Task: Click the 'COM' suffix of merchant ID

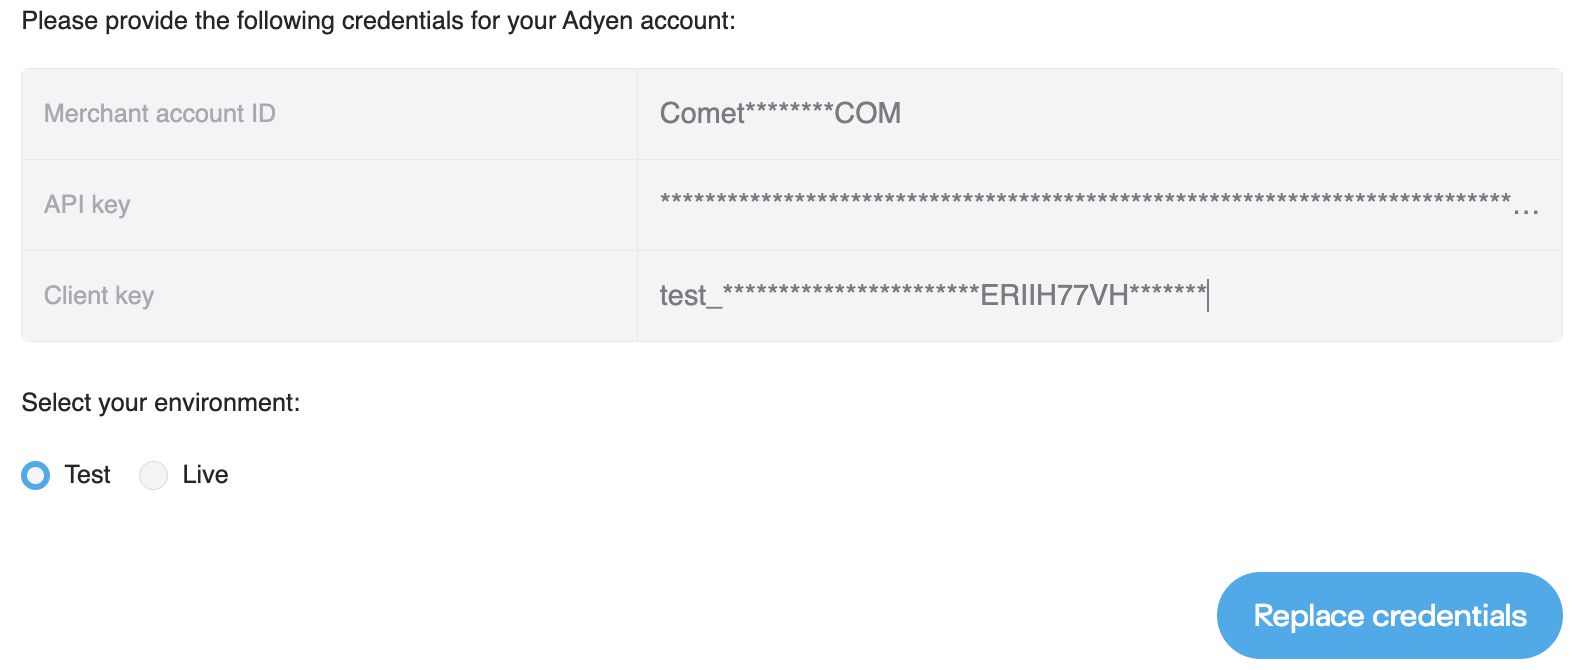Action: click(x=868, y=114)
